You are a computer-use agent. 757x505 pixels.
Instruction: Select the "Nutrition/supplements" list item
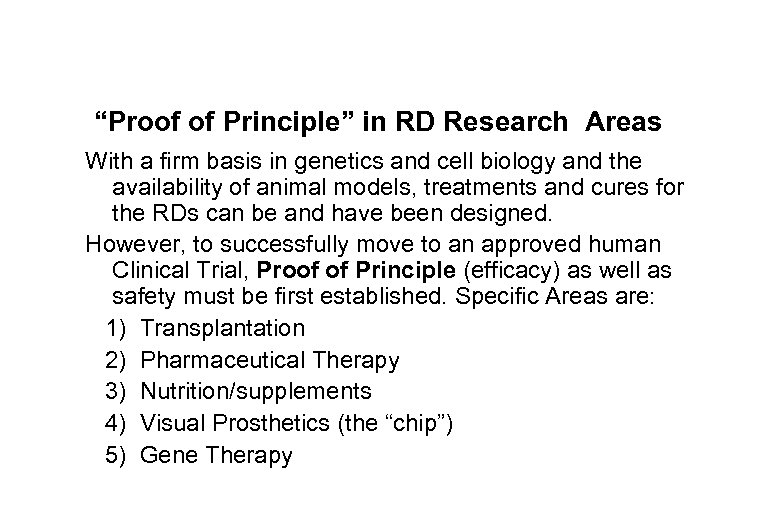(256, 392)
